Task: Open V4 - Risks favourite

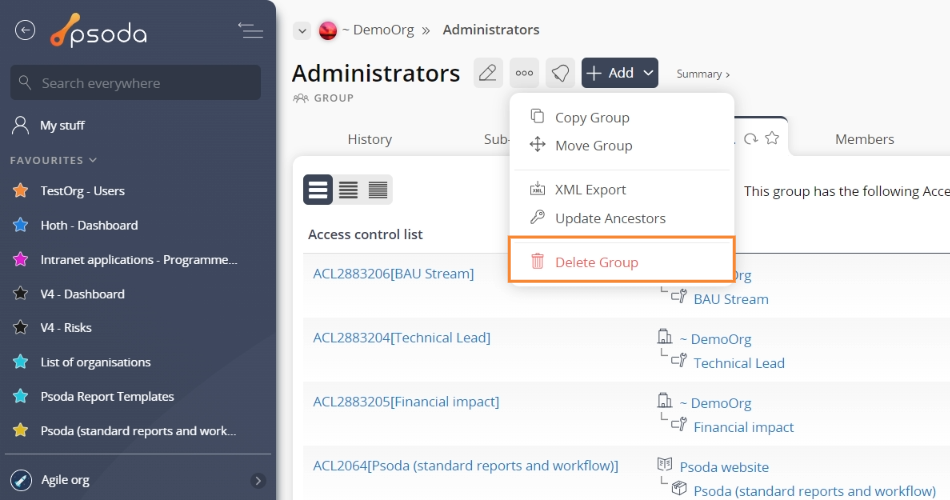Action: [x=66, y=328]
